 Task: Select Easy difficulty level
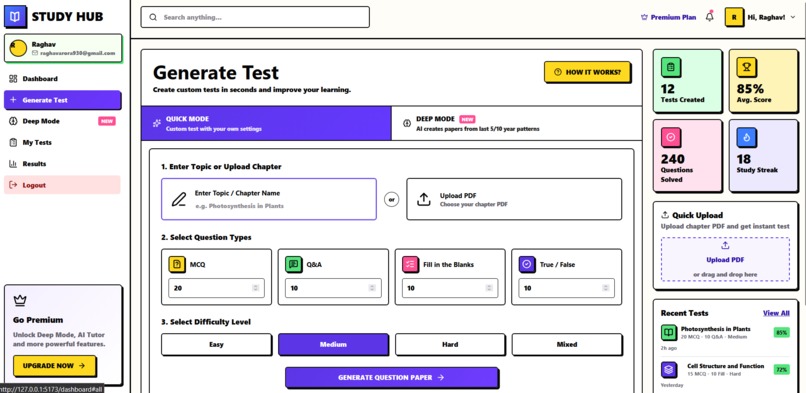click(216, 344)
